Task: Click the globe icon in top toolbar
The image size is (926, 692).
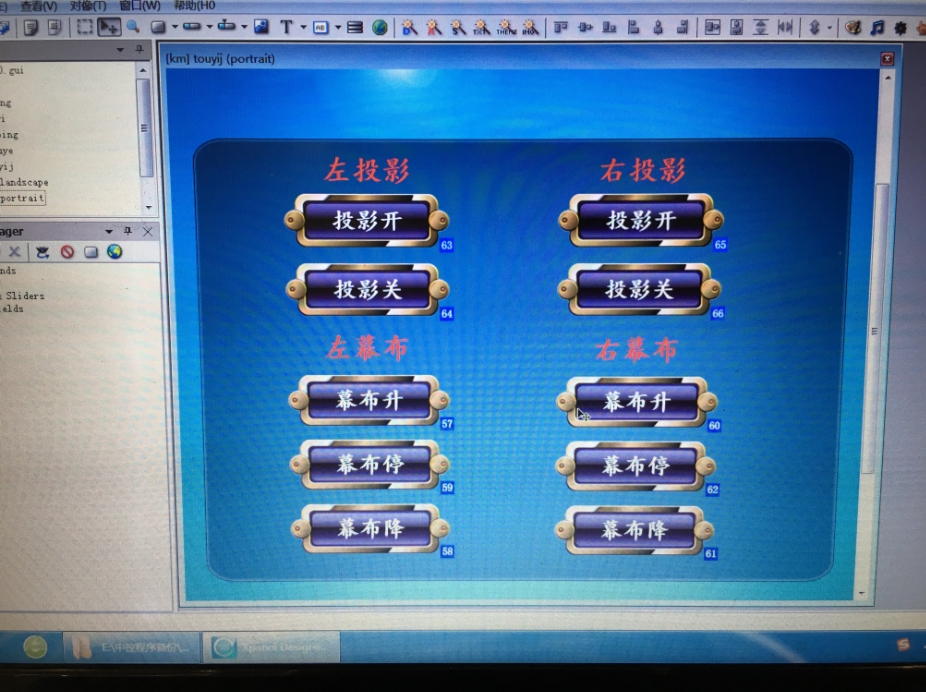Action: point(380,27)
